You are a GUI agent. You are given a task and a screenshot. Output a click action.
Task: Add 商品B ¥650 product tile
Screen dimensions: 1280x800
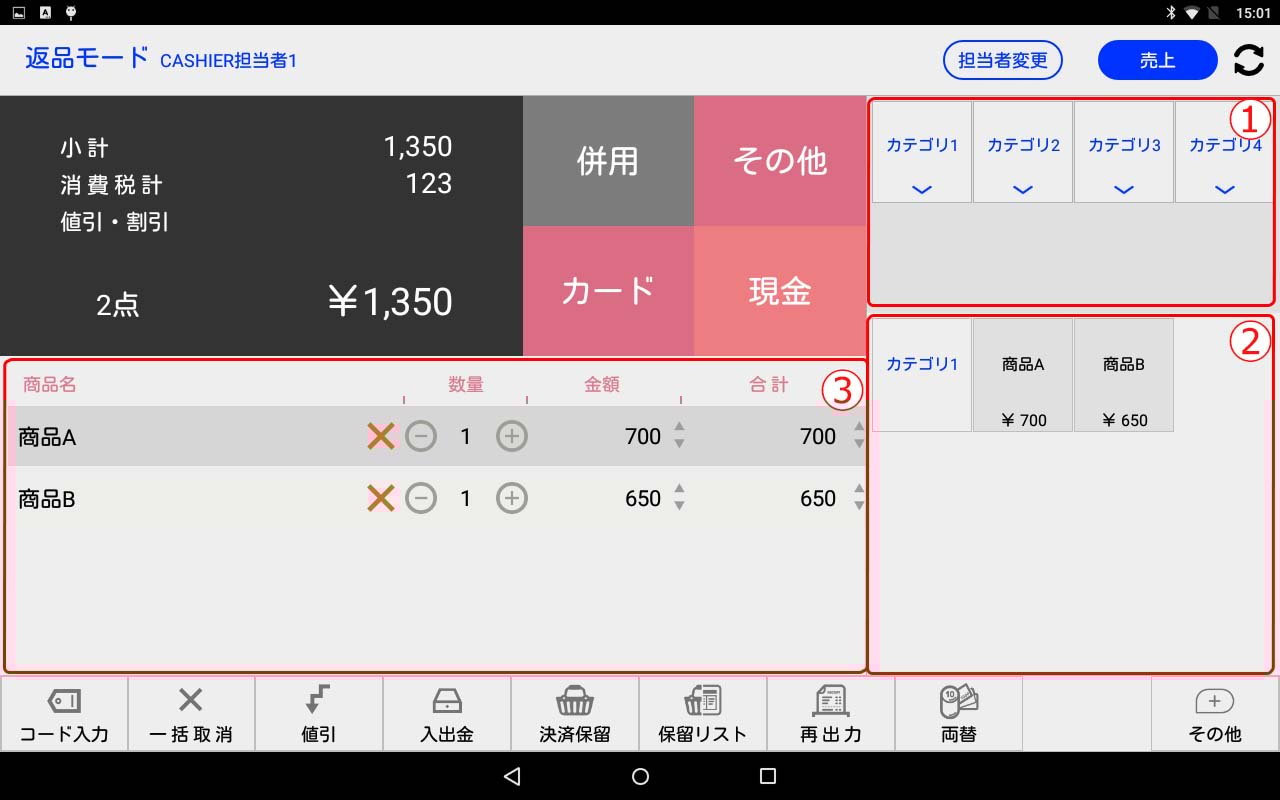coord(1124,375)
